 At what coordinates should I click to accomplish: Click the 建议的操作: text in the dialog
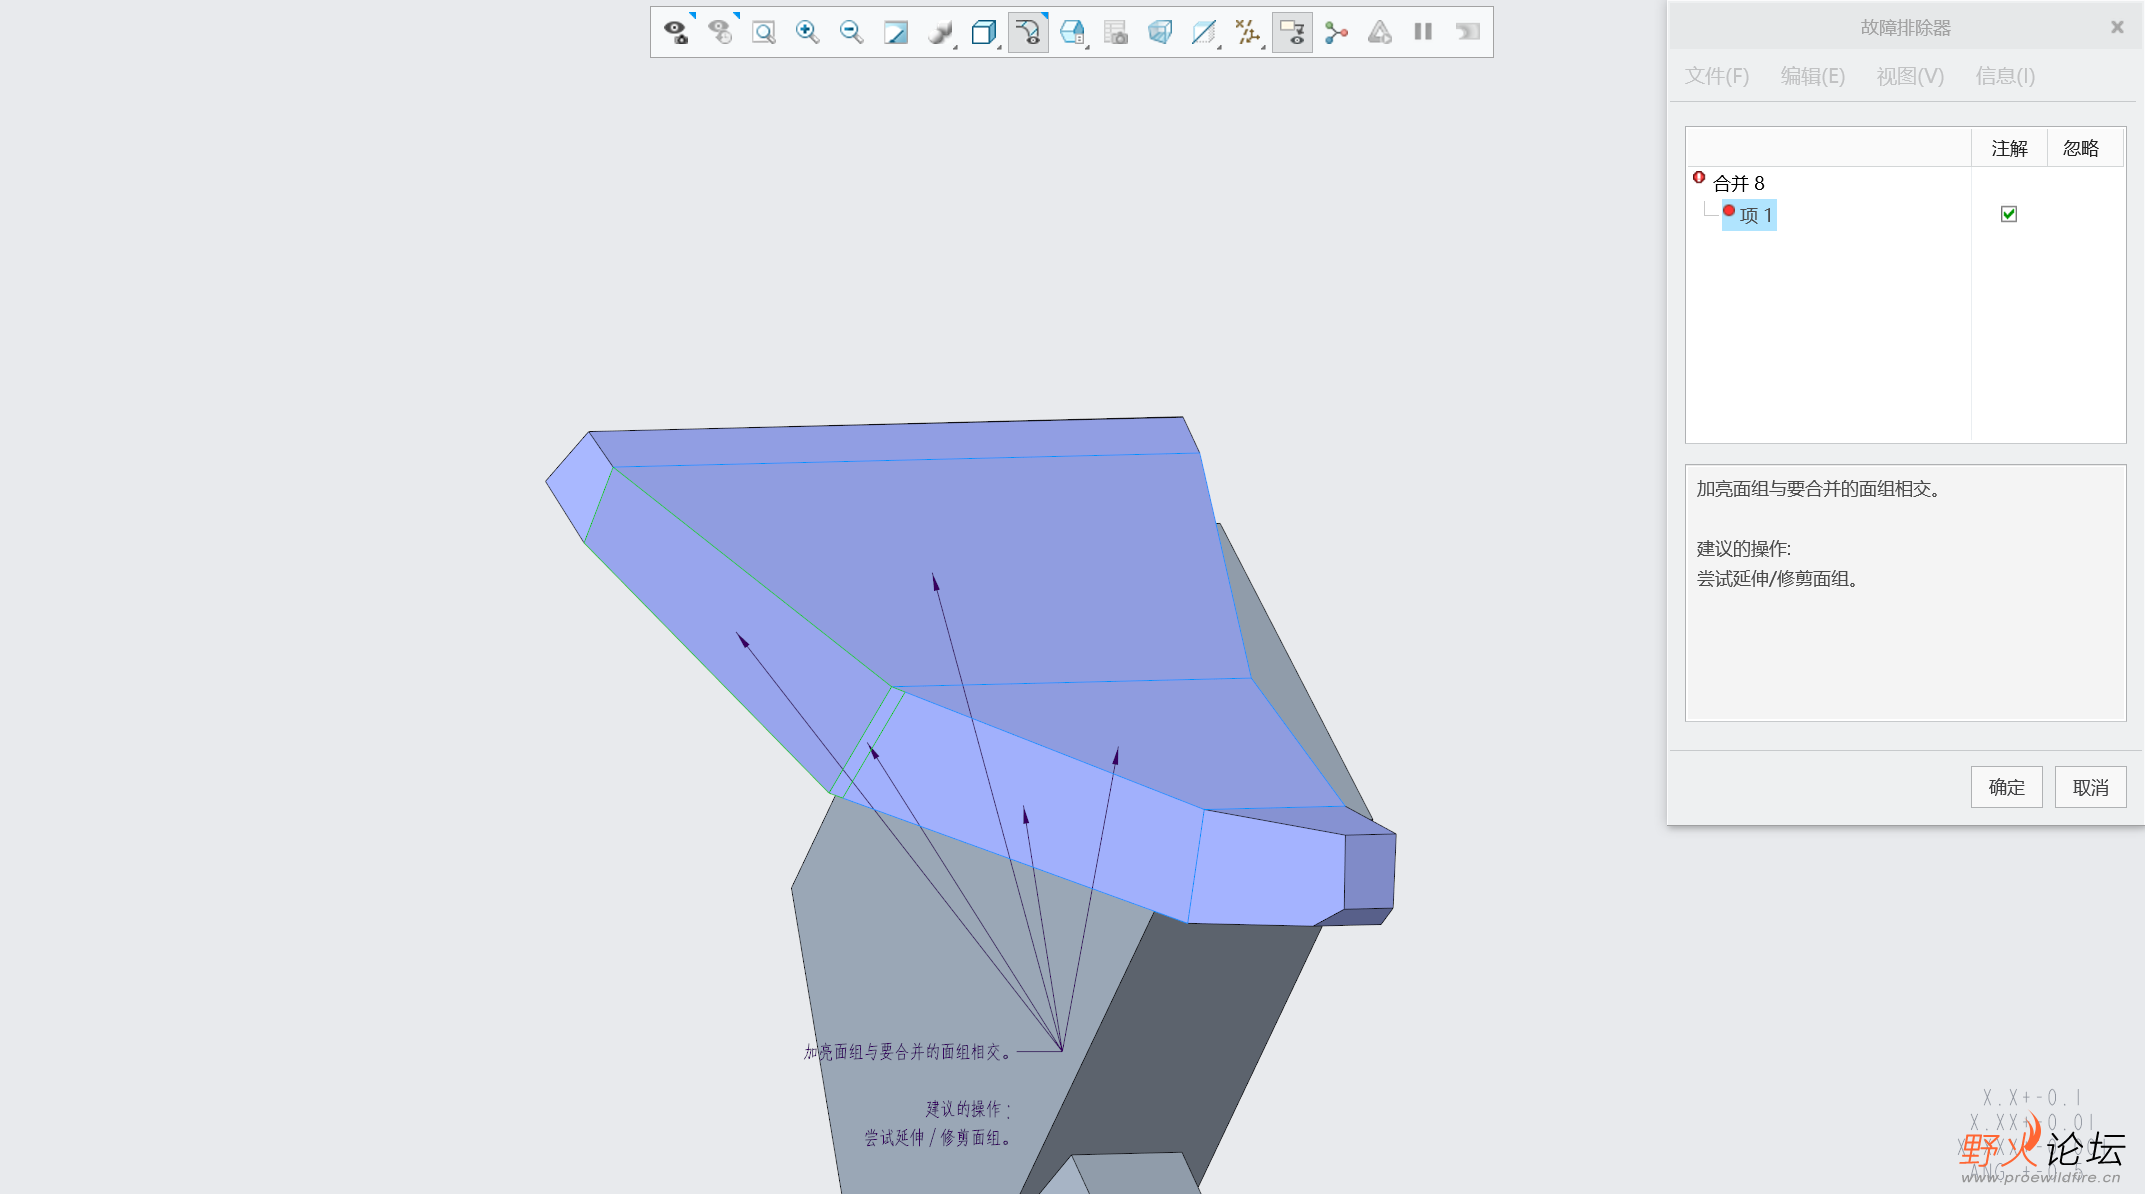click(1744, 549)
